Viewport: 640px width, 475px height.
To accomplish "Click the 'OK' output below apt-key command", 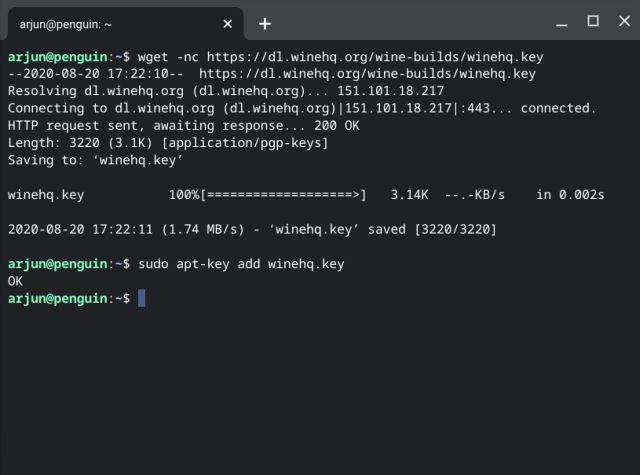I will click(x=15, y=281).
